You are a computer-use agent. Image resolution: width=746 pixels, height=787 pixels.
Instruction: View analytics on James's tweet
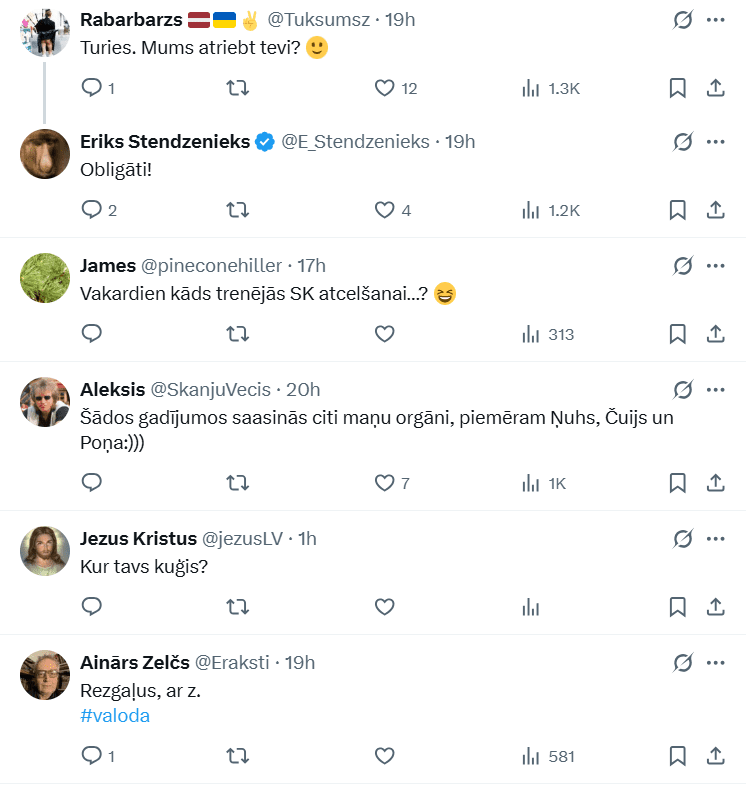(531, 334)
